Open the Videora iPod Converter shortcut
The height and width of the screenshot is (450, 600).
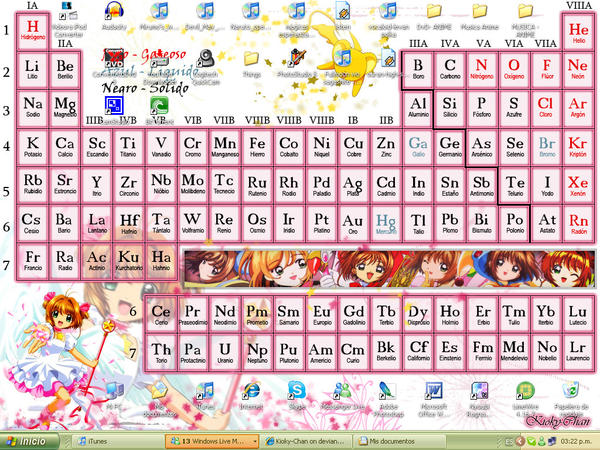[69, 11]
